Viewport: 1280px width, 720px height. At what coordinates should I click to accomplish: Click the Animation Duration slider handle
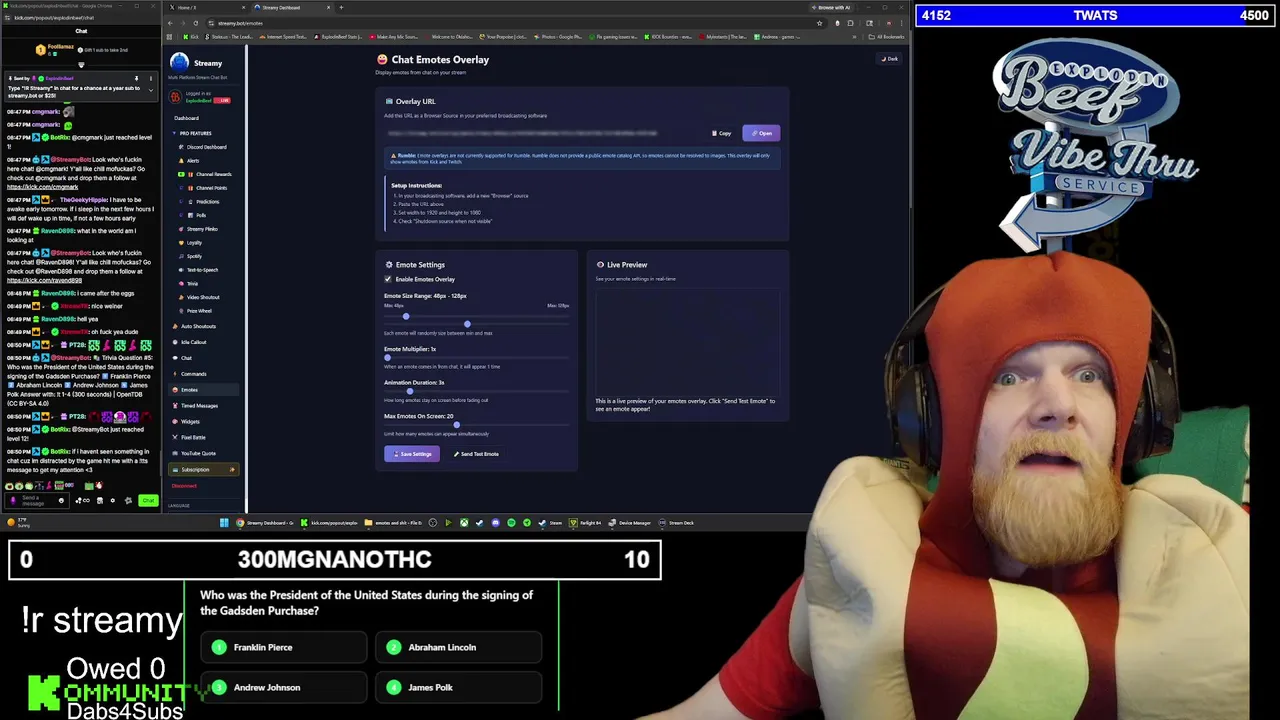point(409,391)
